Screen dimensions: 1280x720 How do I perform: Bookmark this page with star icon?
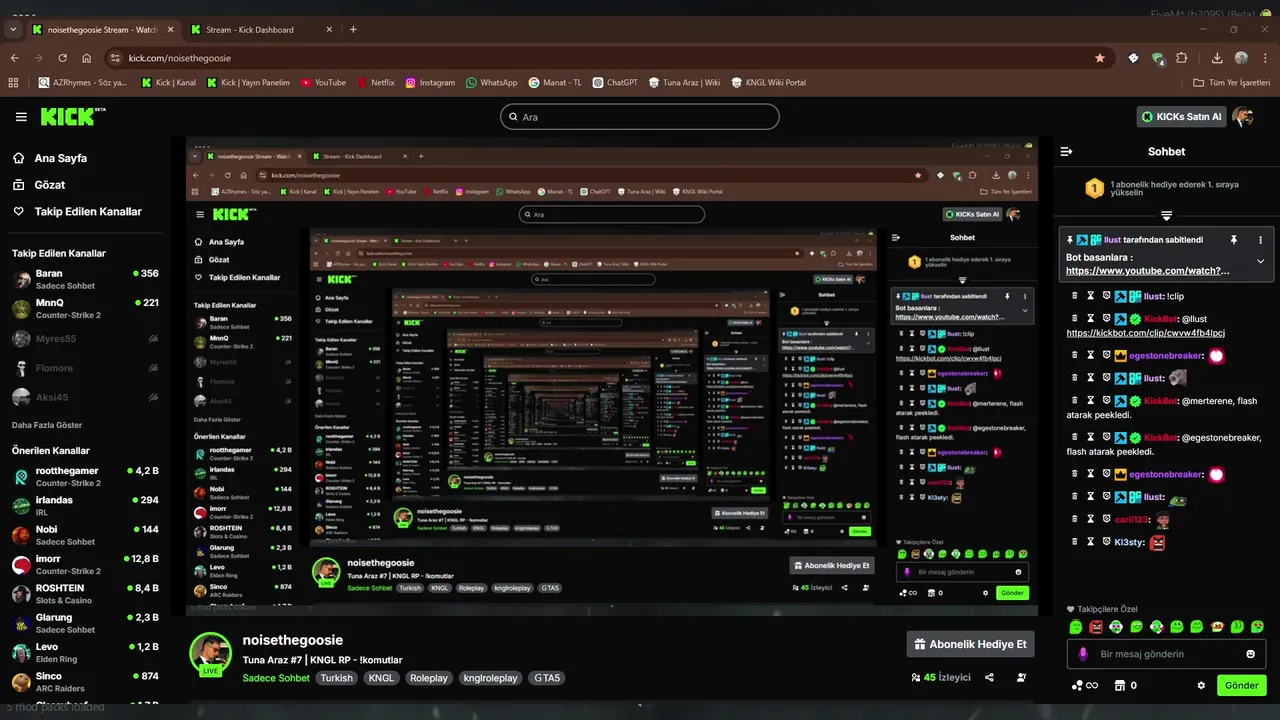coord(1100,58)
